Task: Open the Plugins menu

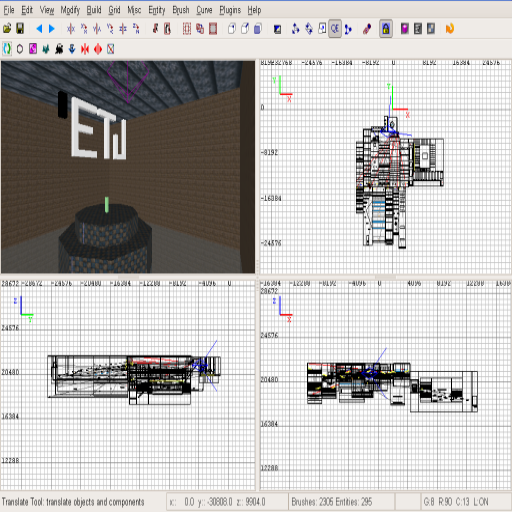Action: 230,10
